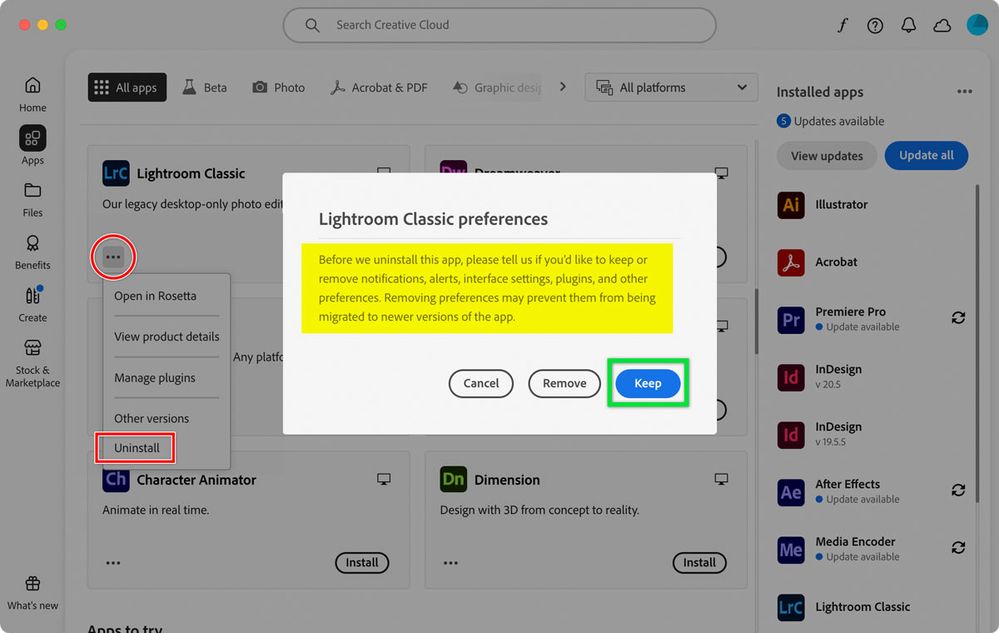Open the Adobe Fonts icon in top bar
The height and width of the screenshot is (633, 999).
pos(843,25)
